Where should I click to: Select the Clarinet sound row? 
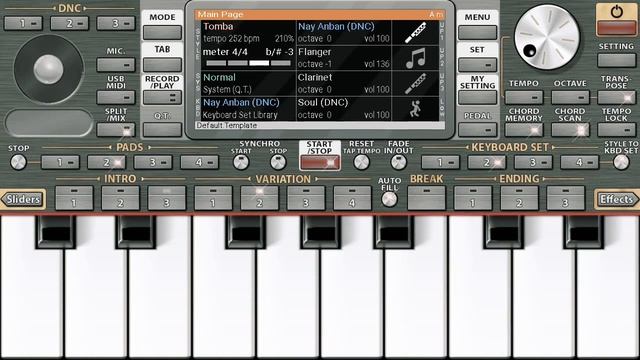(x=344, y=83)
